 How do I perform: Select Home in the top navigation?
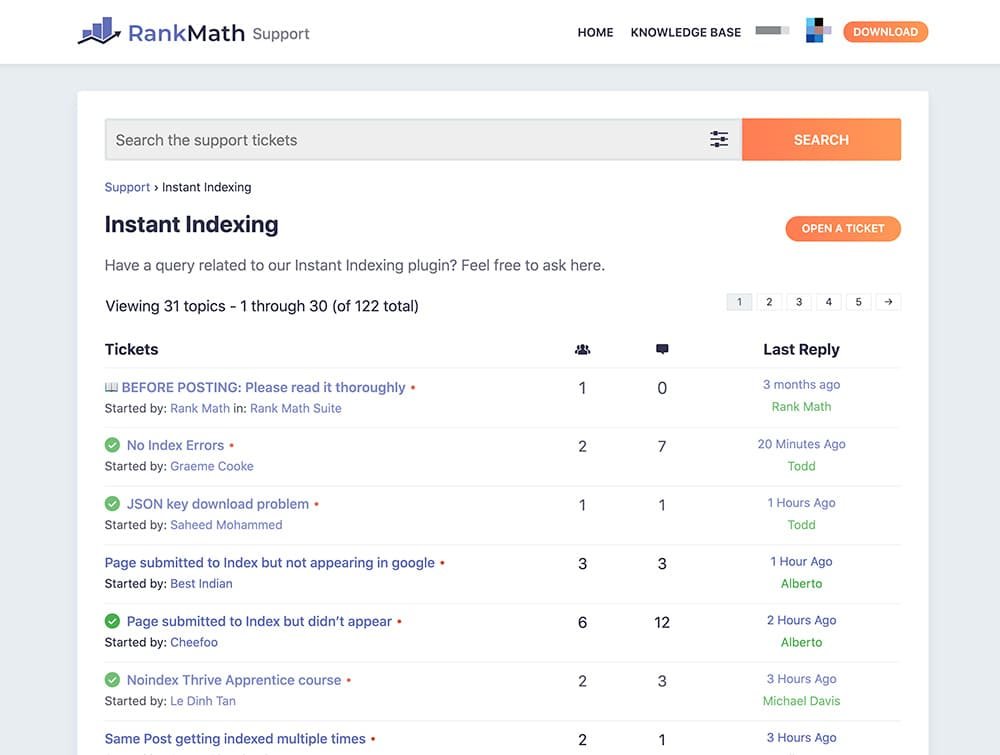click(595, 32)
